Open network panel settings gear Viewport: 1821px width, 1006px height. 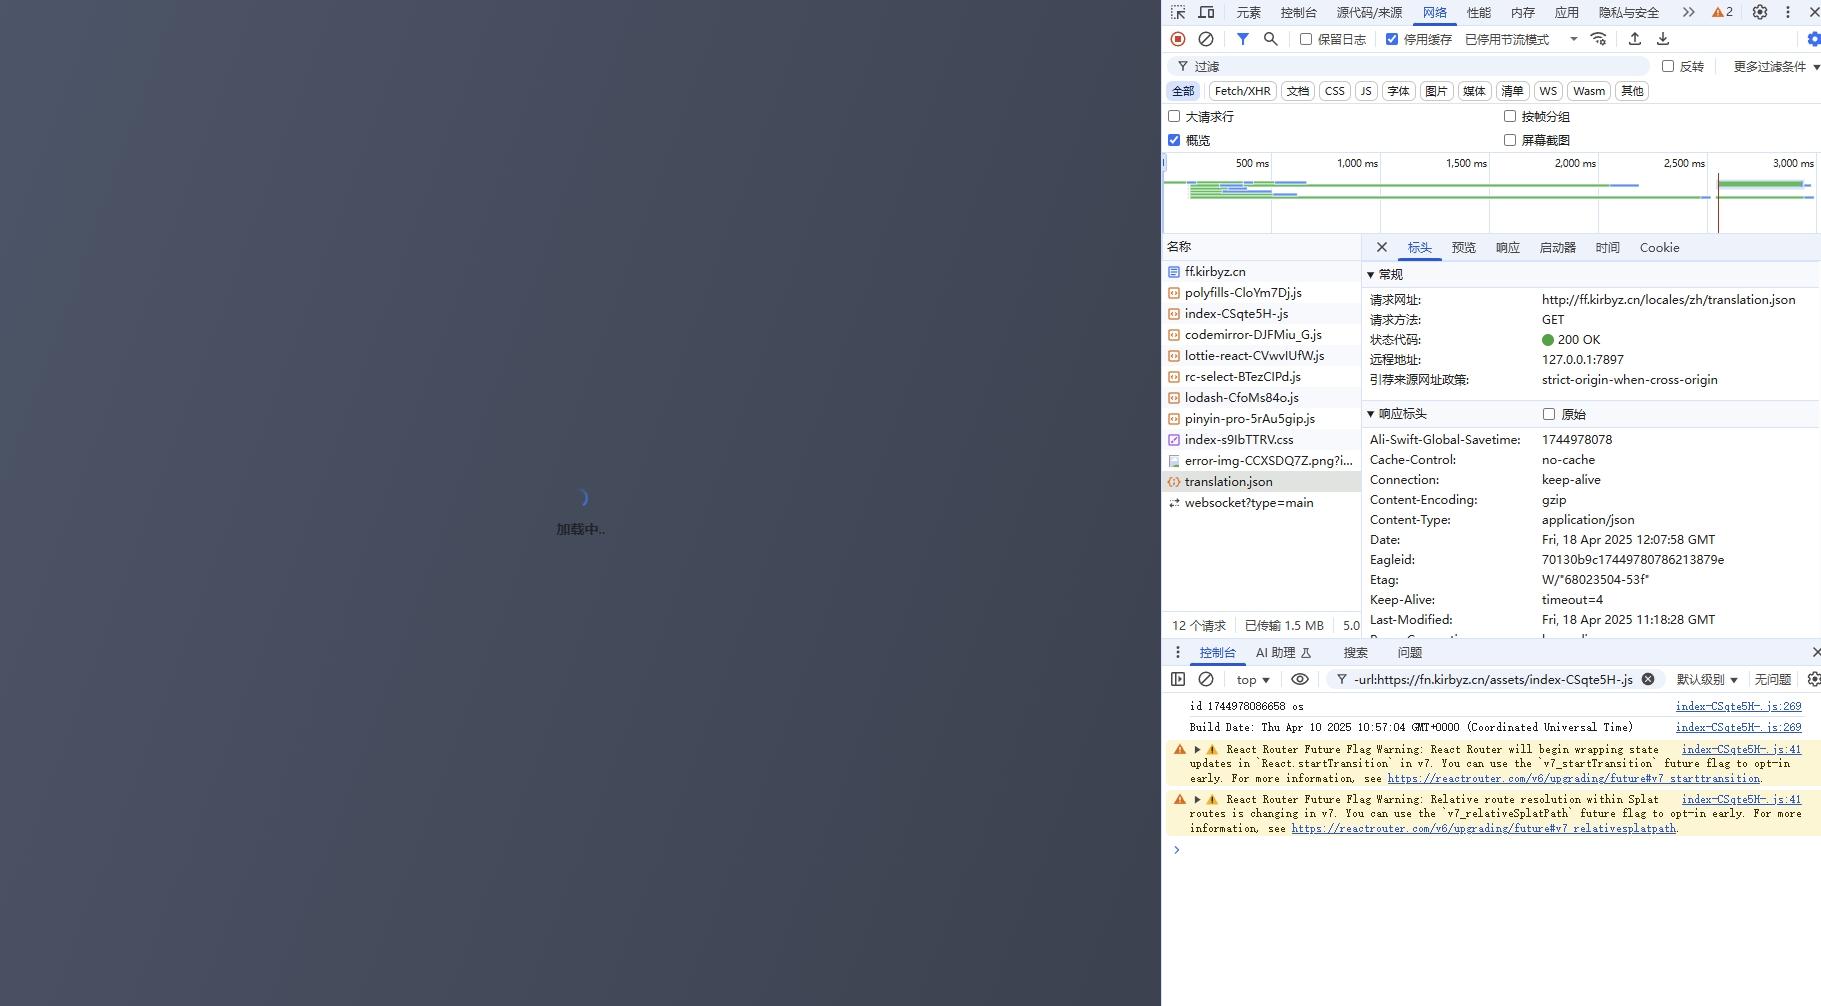[1813, 39]
